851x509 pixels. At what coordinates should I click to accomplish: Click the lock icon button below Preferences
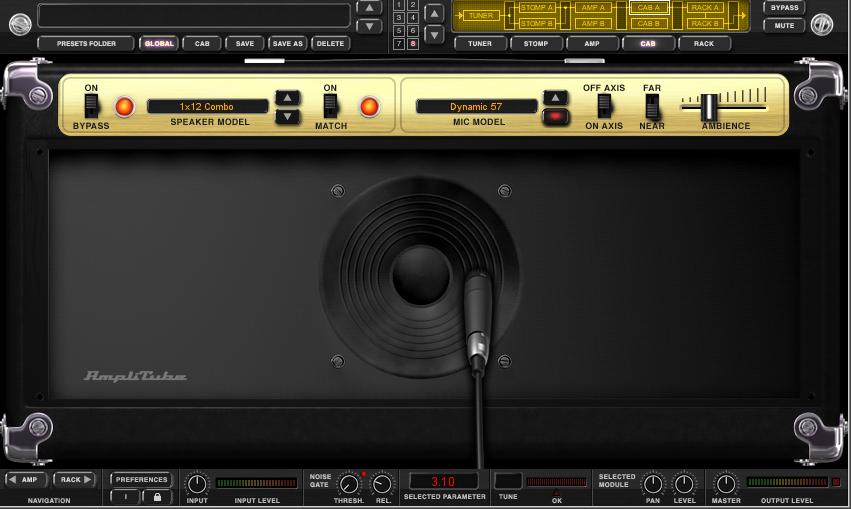(157, 497)
